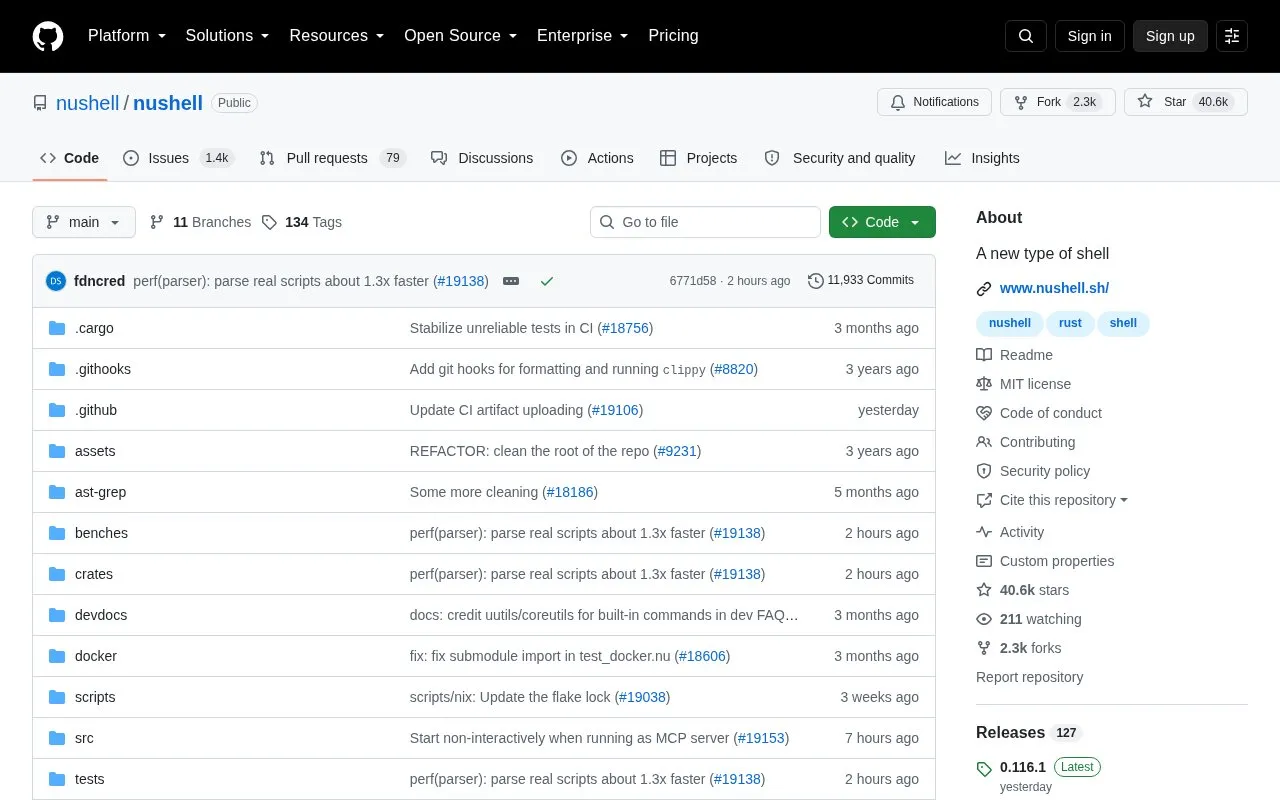This screenshot has height=800, width=1280.
Task: Star the nushell repository
Action: (x=1186, y=102)
